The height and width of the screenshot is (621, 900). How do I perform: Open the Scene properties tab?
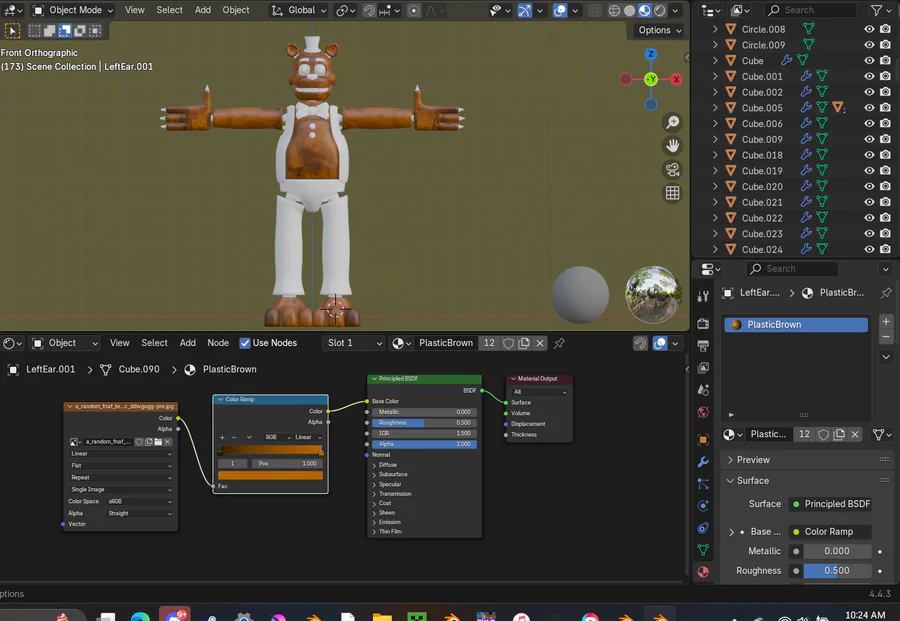pyautogui.click(x=703, y=390)
